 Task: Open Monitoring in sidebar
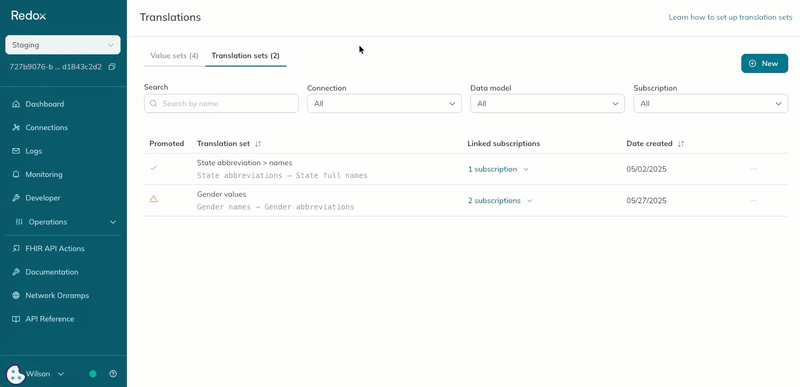[x=44, y=174]
